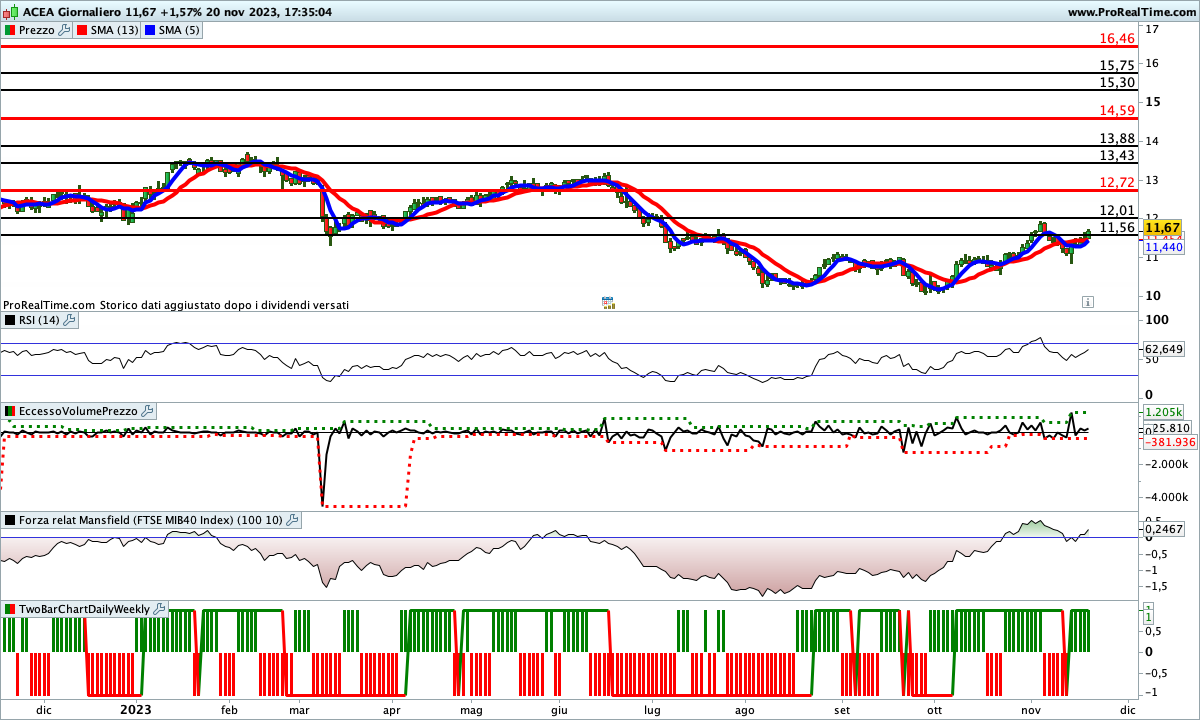Click the giu label on time axis
Image resolution: width=1200 pixels, height=720 pixels.
559,709
